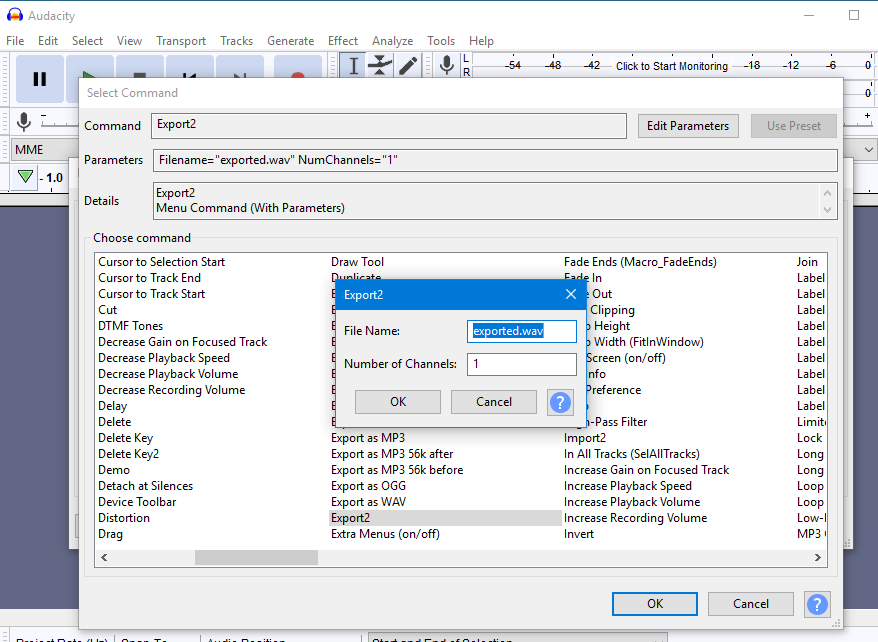Click the Edit Parameters button

coord(689,126)
